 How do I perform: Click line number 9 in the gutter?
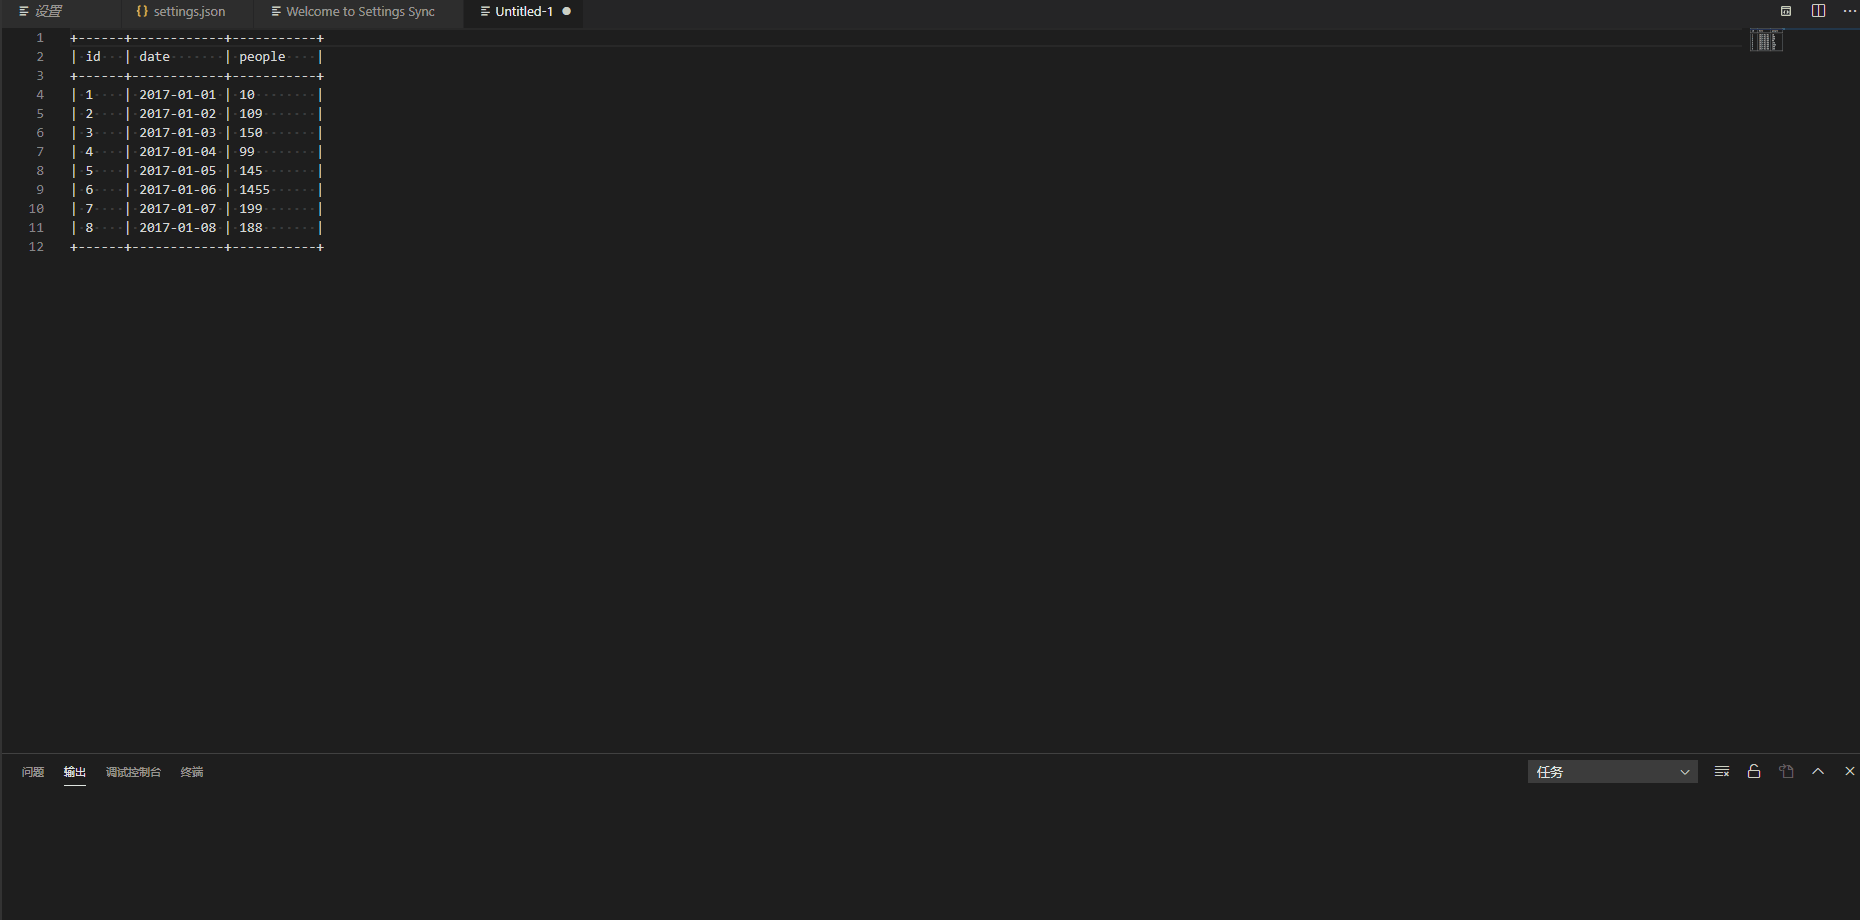(x=40, y=190)
